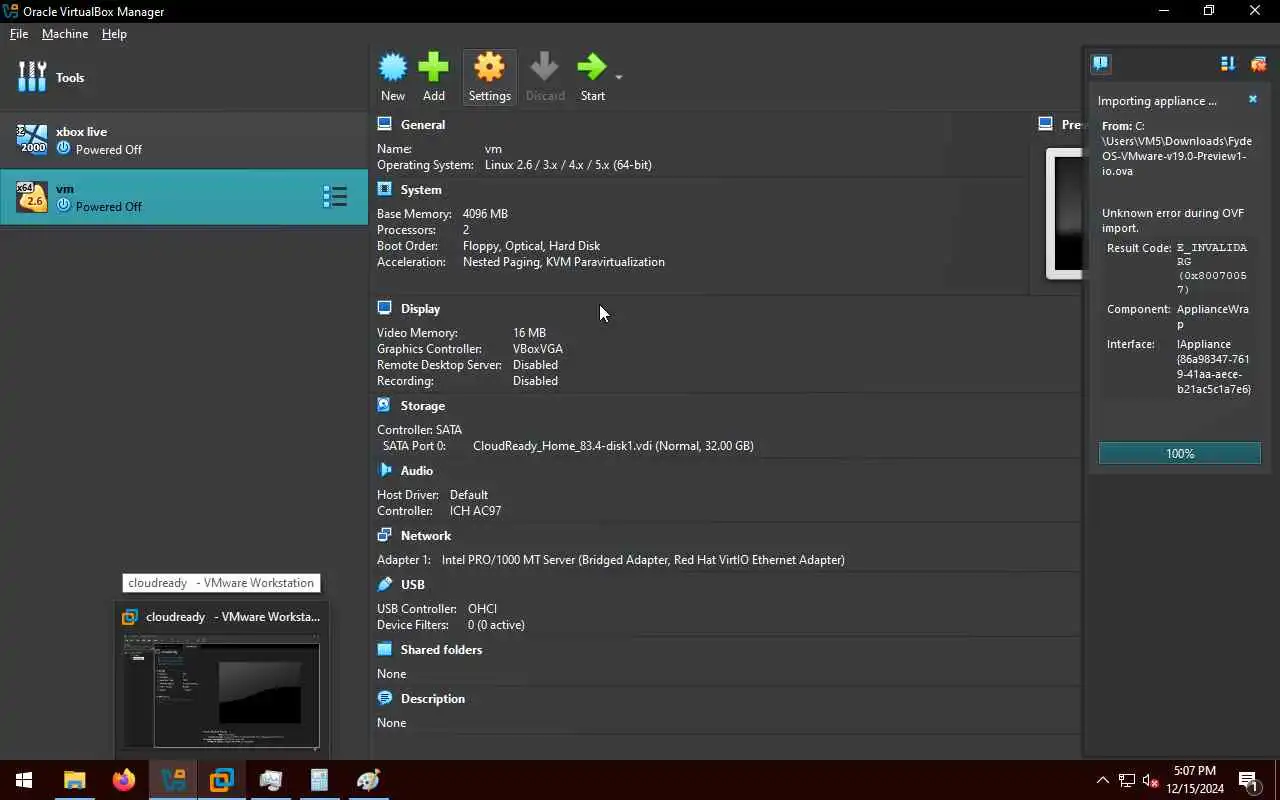The image size is (1280, 800).
Task: Click the VirtualBox taskbar icon
Action: [172, 780]
